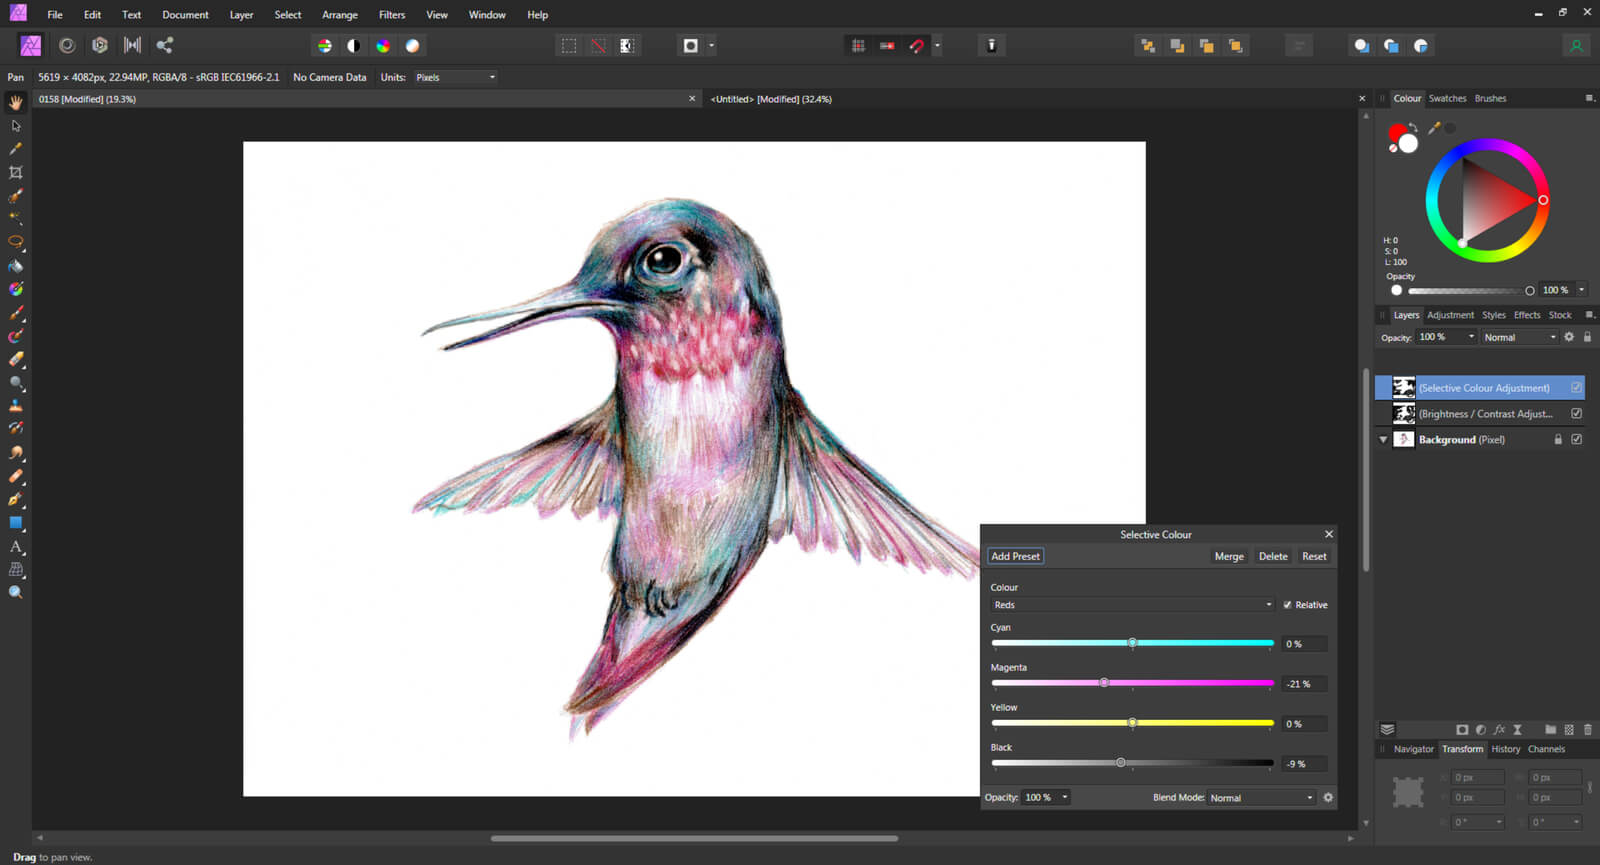Toggle the Force Pixel Alignment grid icon
The image size is (1600, 865).
(x=858, y=46)
